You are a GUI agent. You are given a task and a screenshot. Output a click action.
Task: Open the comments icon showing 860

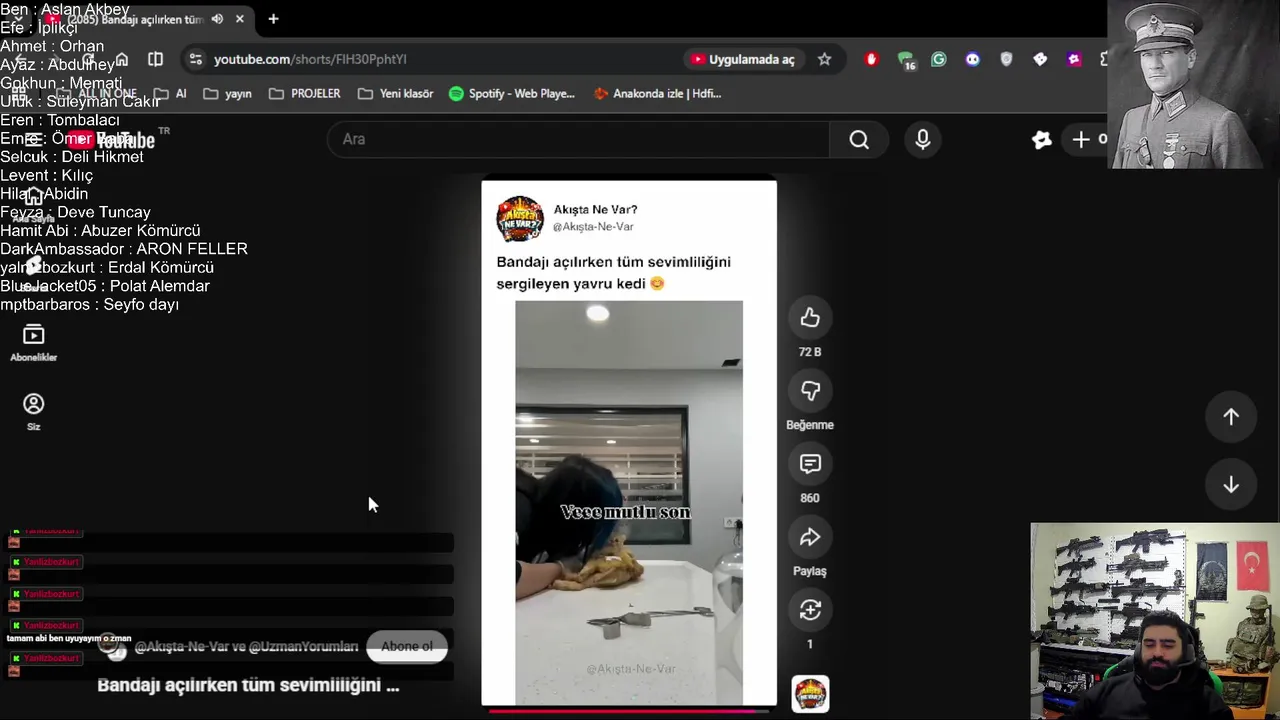coord(810,464)
